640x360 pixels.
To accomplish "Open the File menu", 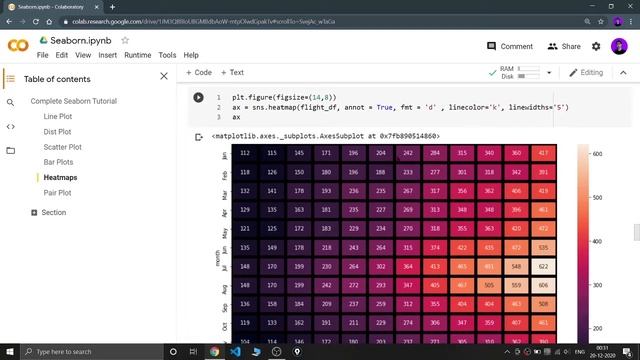I will tap(42, 55).
